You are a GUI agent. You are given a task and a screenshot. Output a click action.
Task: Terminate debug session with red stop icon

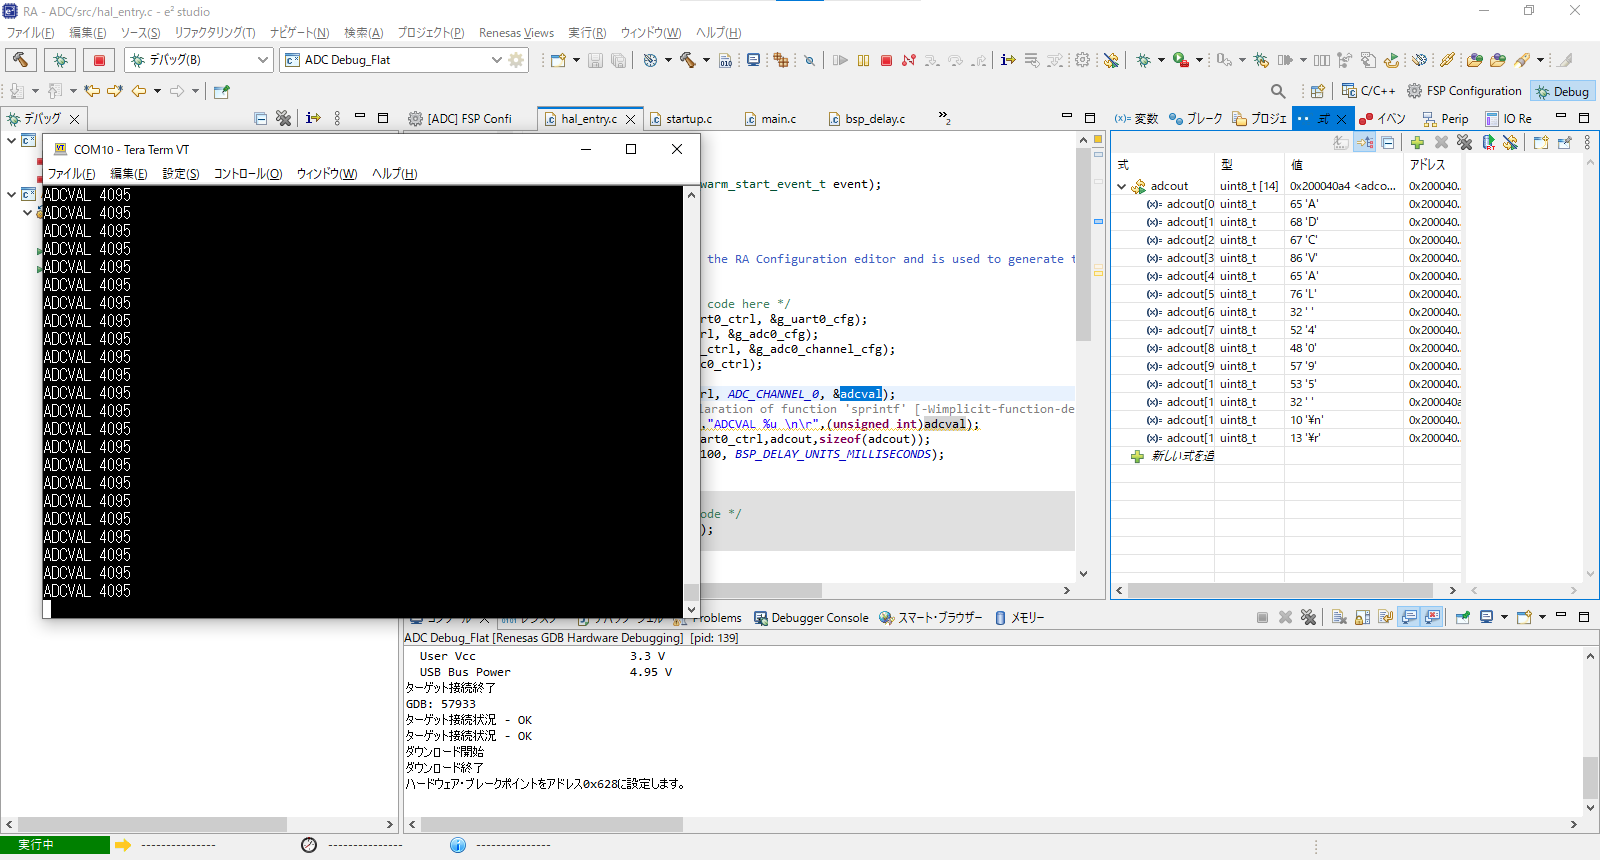point(886,60)
